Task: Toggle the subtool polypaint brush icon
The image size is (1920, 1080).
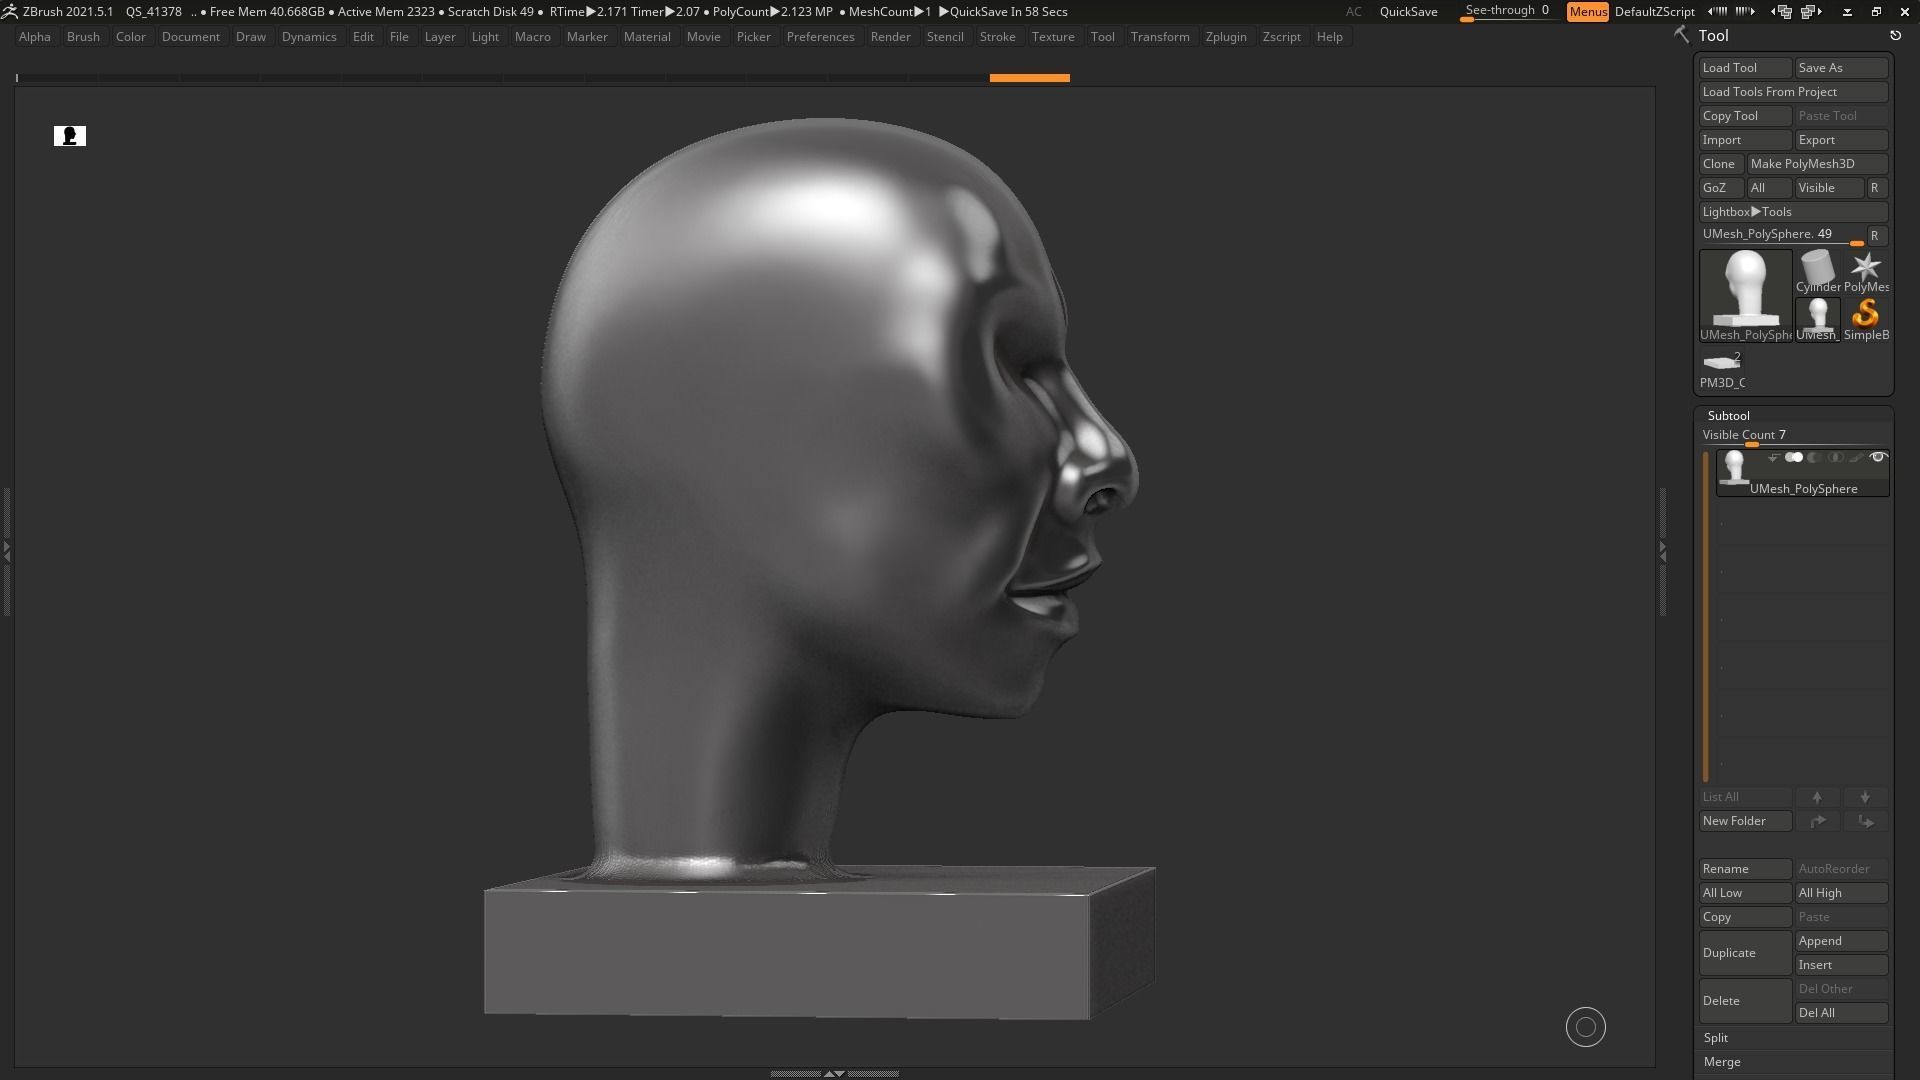Action: 1856,458
